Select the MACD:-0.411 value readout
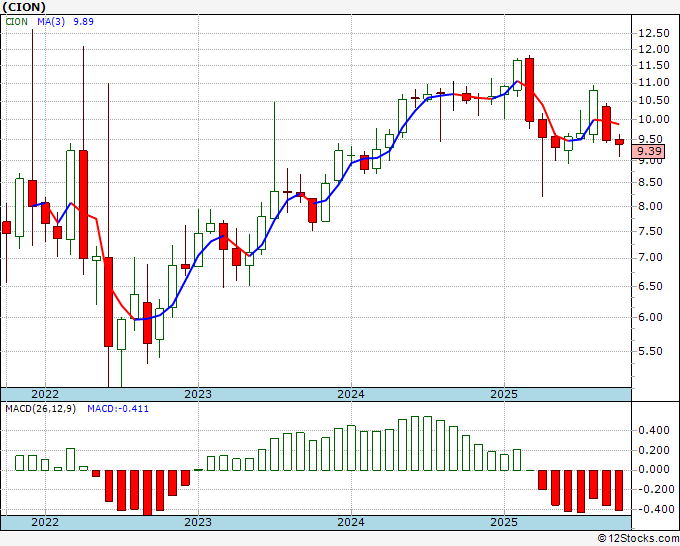The height and width of the screenshot is (546, 680). point(118,409)
